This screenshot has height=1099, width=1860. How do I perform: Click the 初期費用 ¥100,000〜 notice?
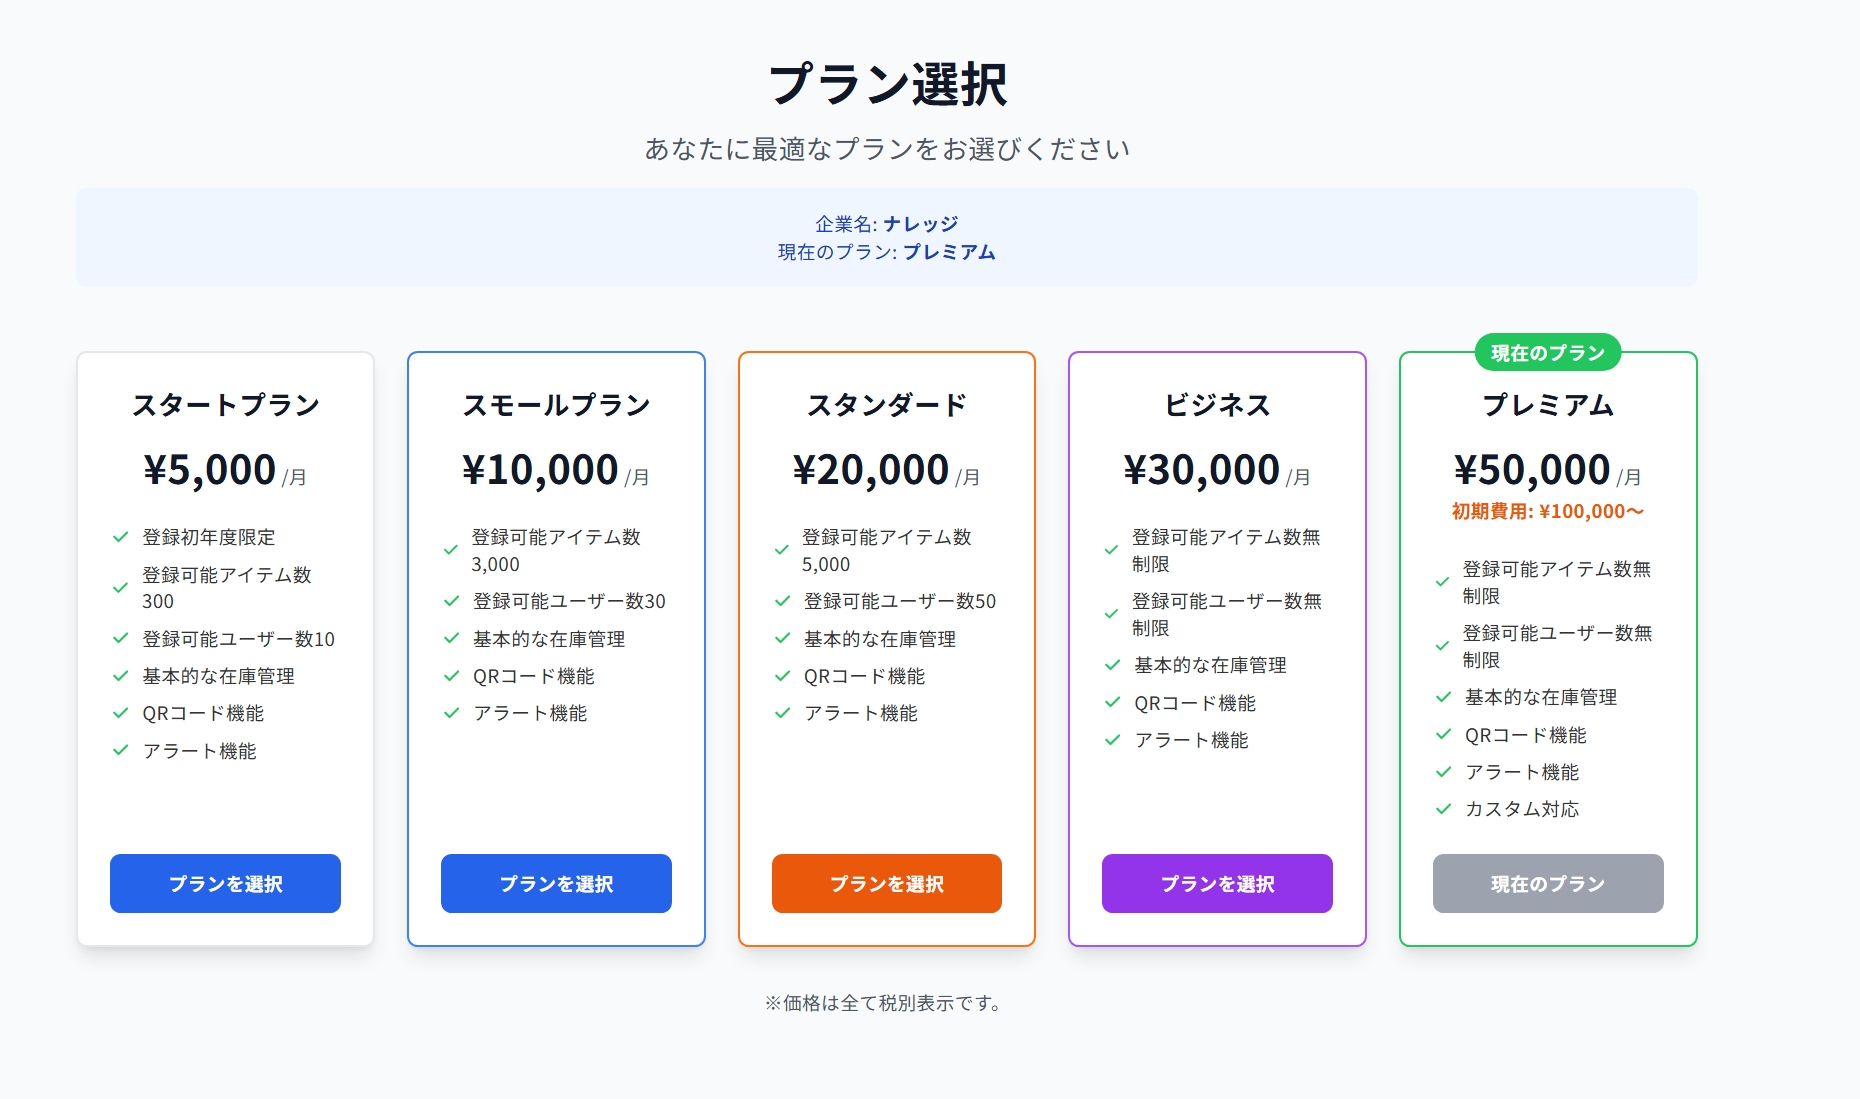pyautogui.click(x=1548, y=512)
